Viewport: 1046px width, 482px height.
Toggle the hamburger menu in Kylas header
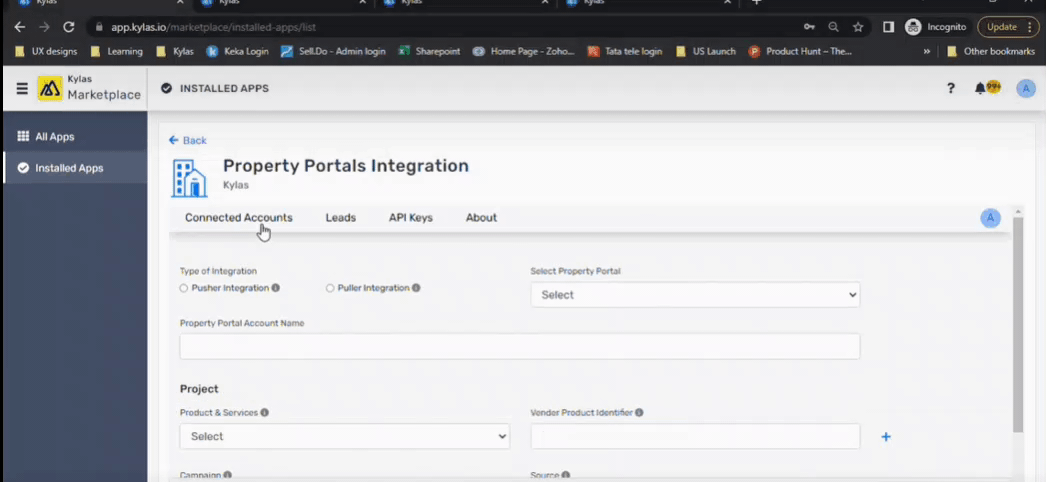[22, 88]
